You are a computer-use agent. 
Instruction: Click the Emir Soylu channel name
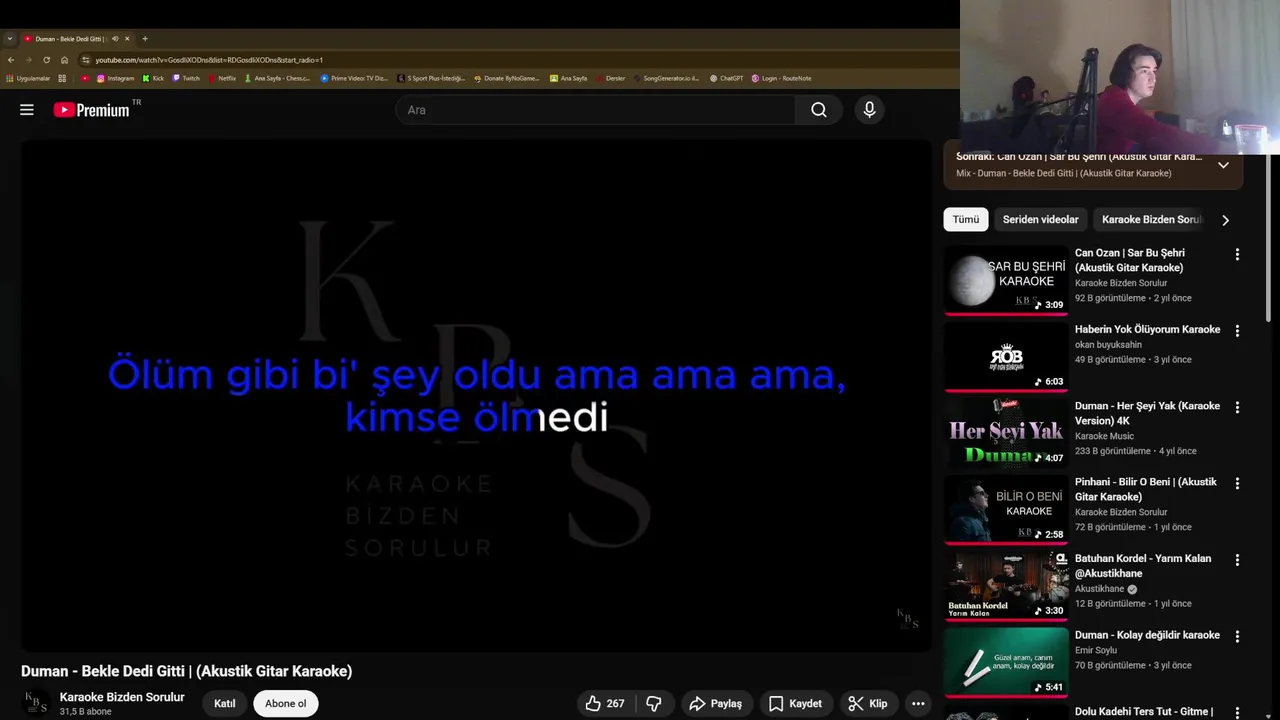(1096, 650)
